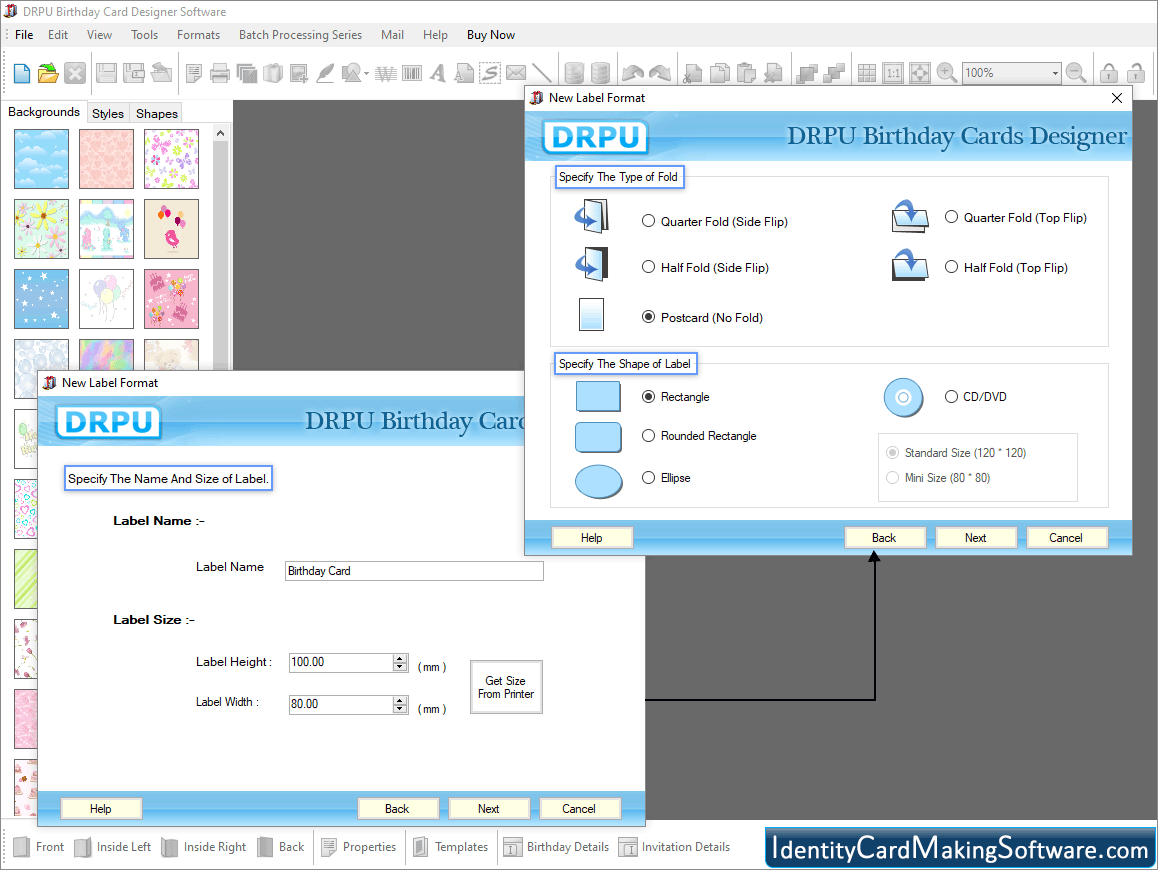Click the Save floppy disk toolbar icon
The width and height of the screenshot is (1158, 870).
(x=106, y=73)
